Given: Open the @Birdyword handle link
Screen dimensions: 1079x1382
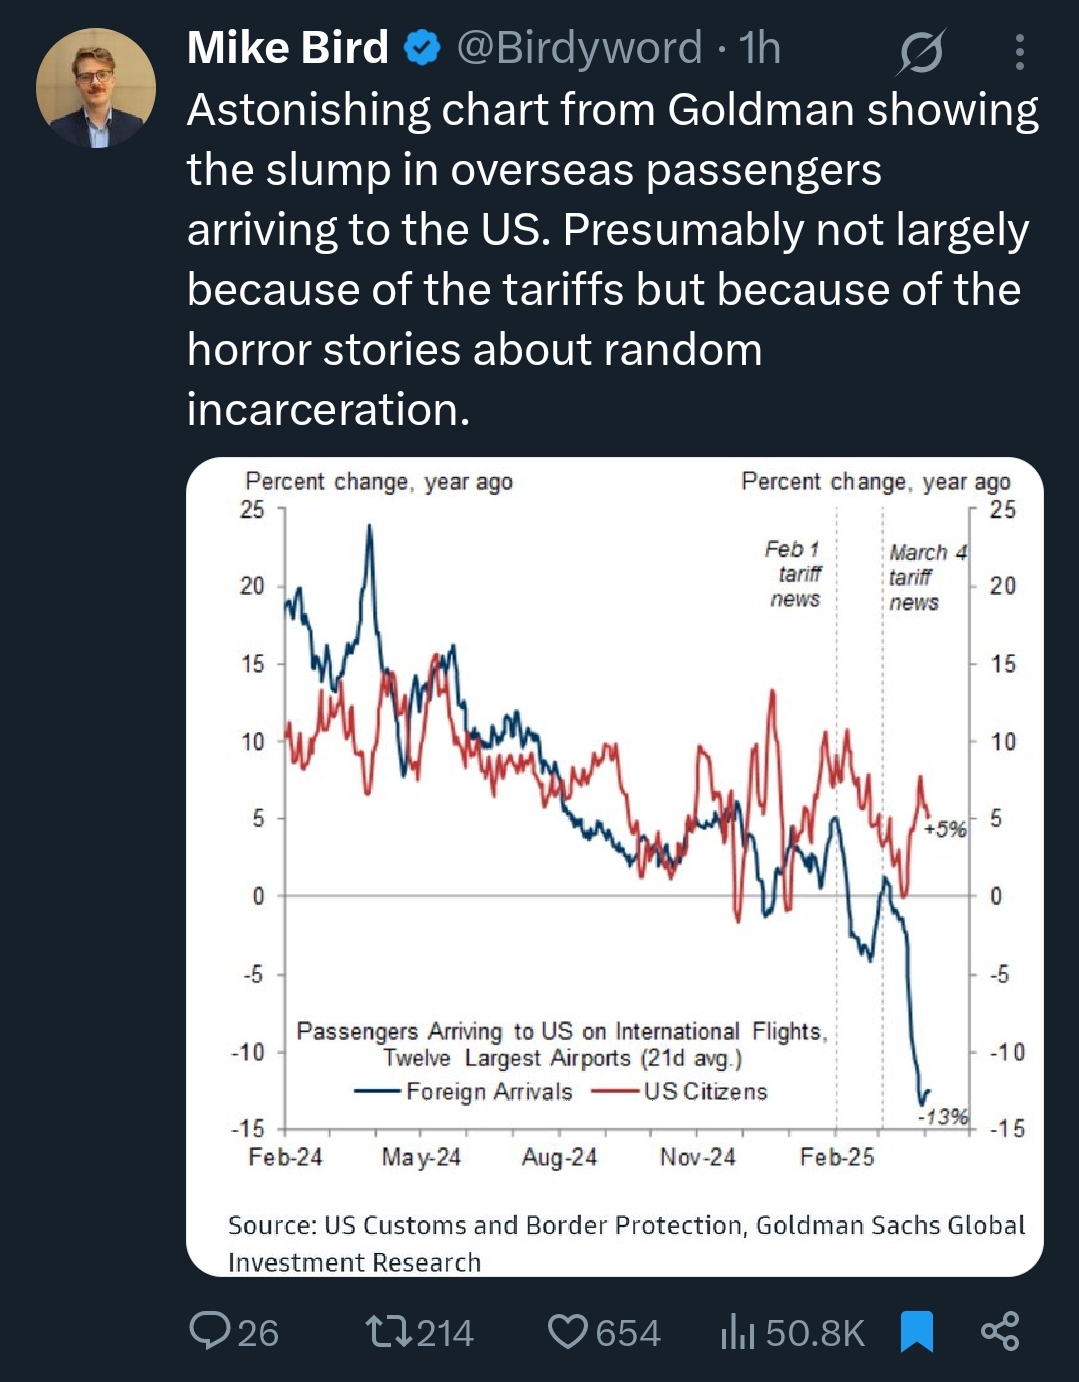Looking at the screenshot, I should pos(579,48).
